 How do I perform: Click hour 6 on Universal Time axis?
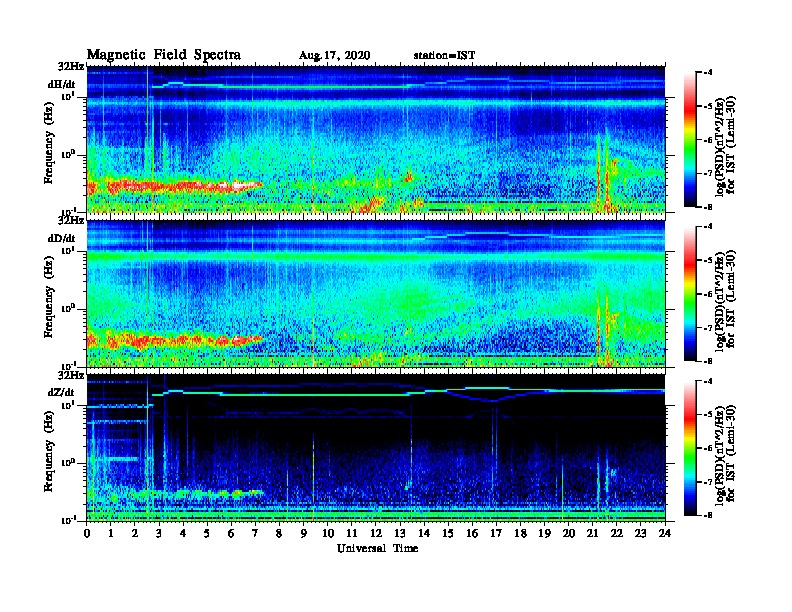tap(231, 534)
